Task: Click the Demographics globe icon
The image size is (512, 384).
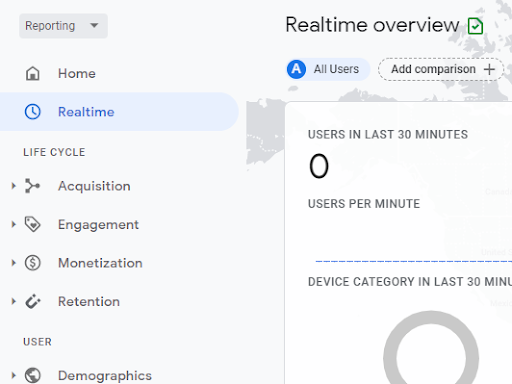Action: pos(33,375)
